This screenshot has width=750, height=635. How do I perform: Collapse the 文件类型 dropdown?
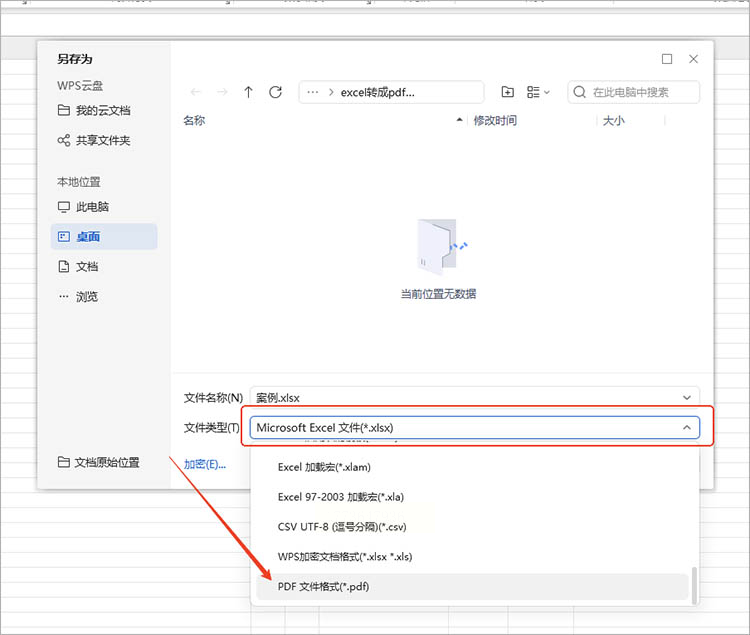(687, 427)
